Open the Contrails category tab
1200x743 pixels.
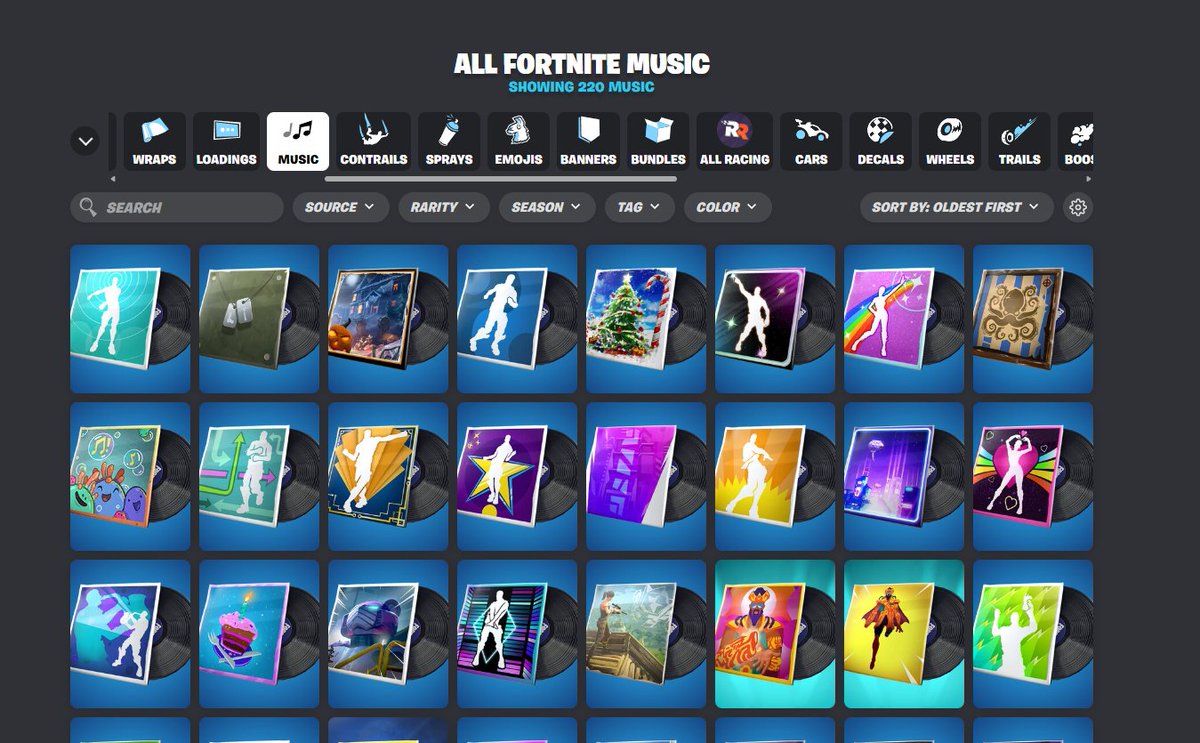tap(374, 141)
